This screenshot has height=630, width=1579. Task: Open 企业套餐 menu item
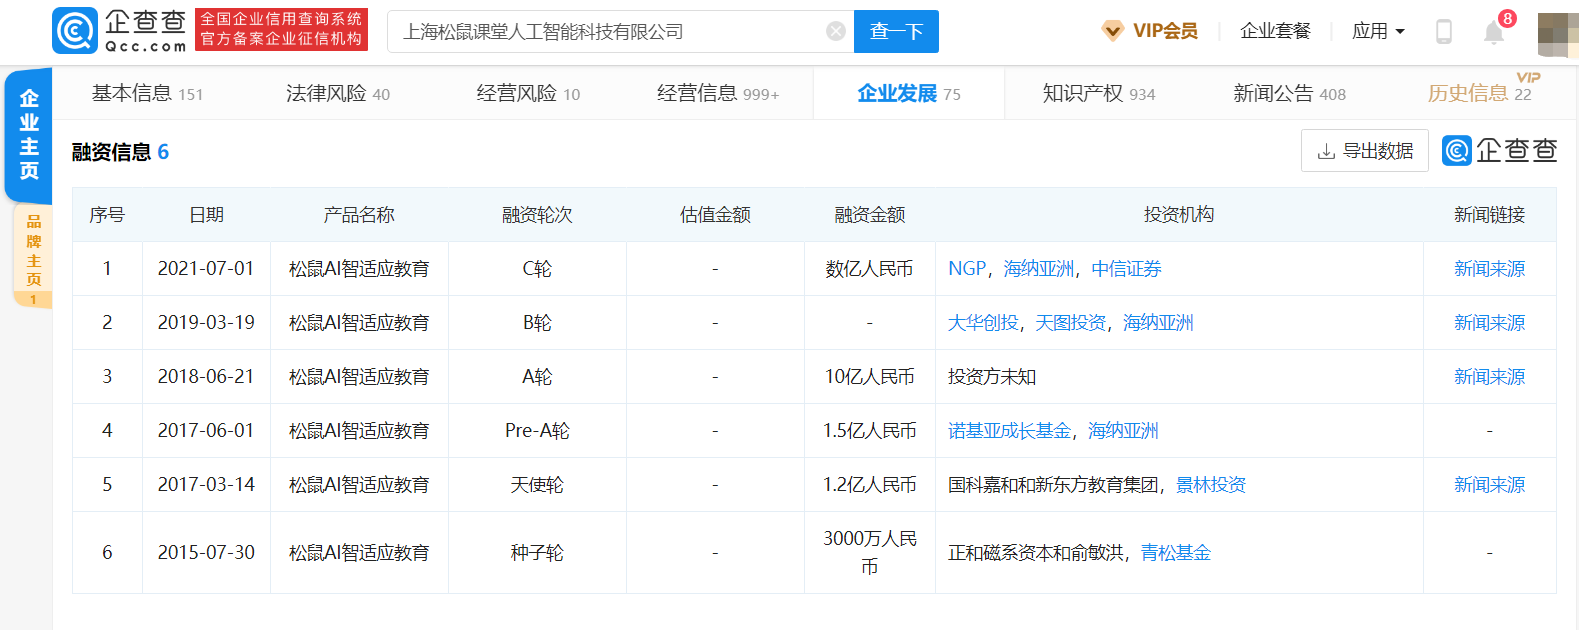[x=1275, y=31]
